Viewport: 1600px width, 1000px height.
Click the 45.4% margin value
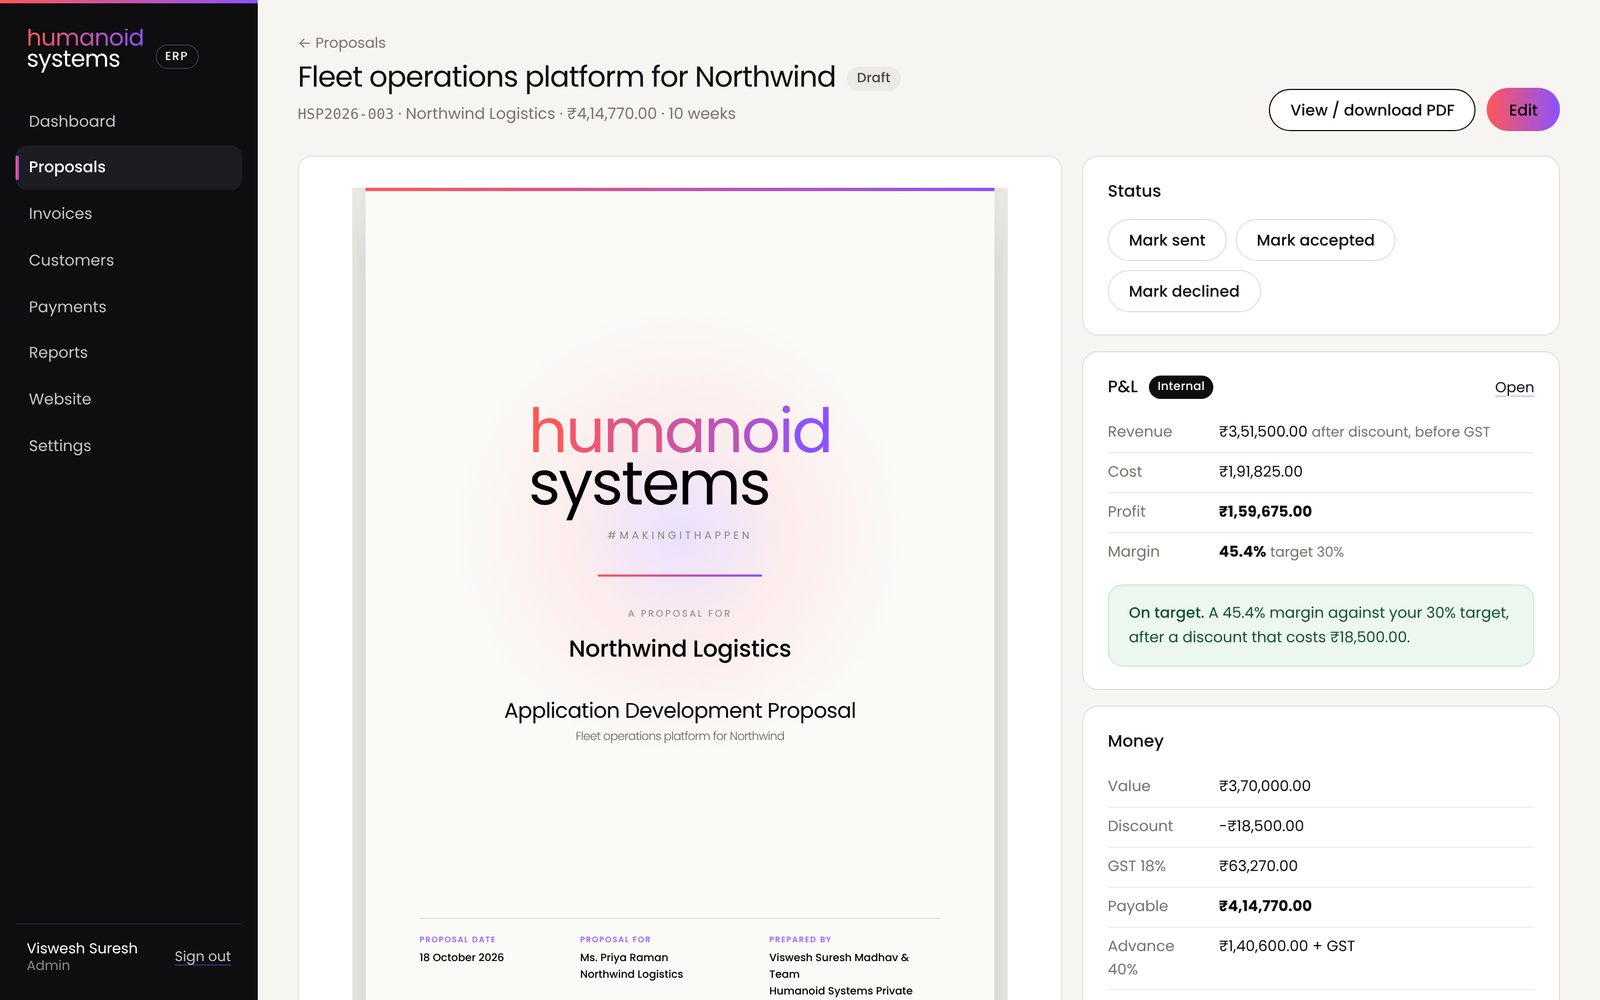(x=1242, y=552)
